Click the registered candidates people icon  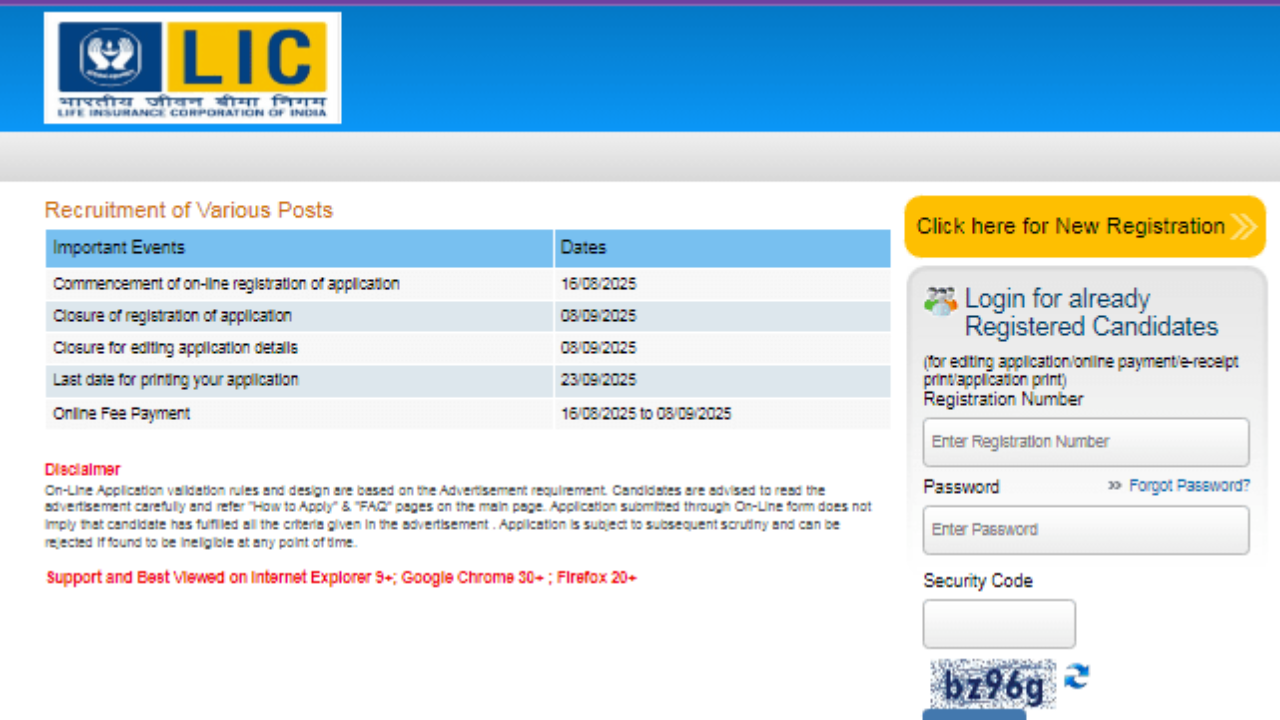940,301
